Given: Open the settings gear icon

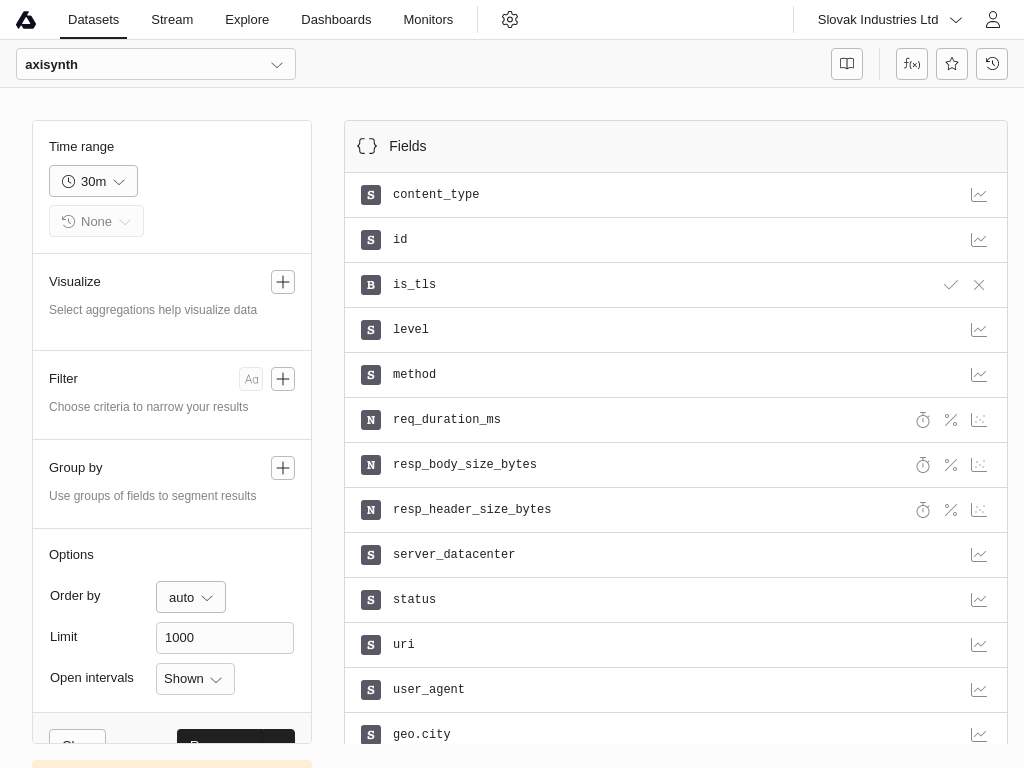Looking at the screenshot, I should (510, 20).
